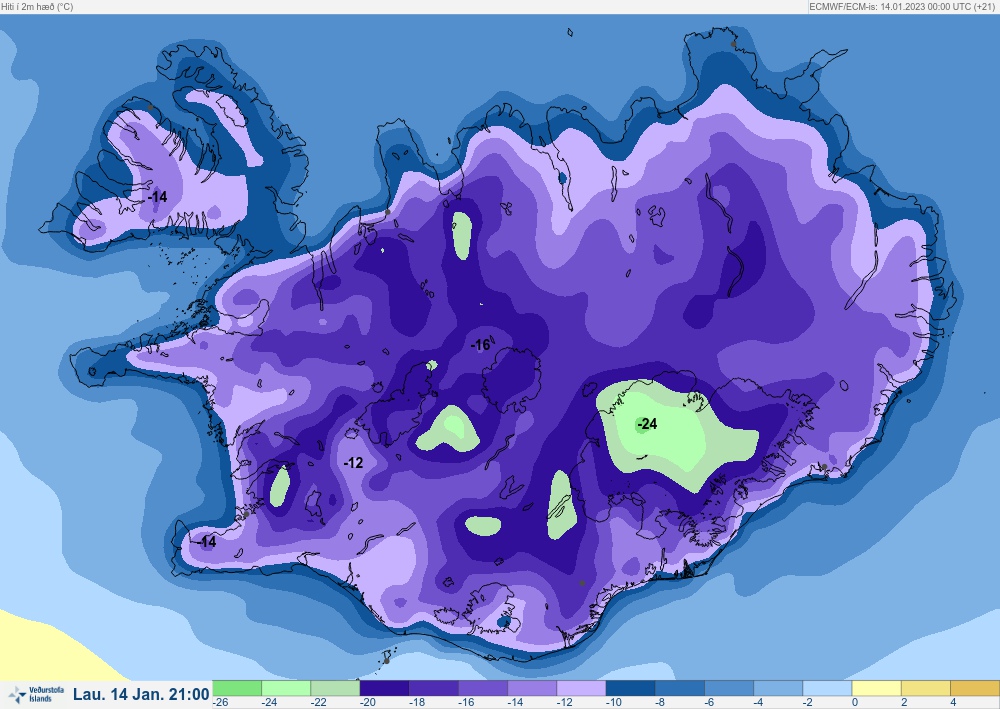This screenshot has width=1000, height=709.
Task: Click the '-10' legend scale number
Action: (613, 702)
